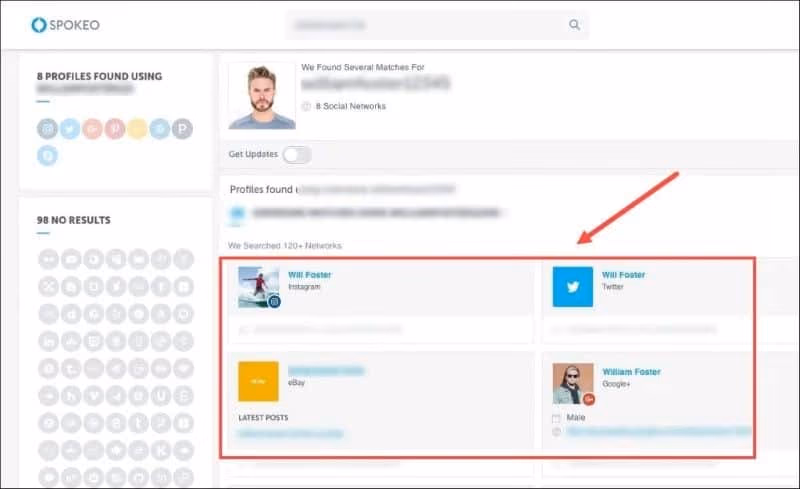Open Will Foster's Instagram profile link
This screenshot has width=800, height=489.
(x=311, y=275)
